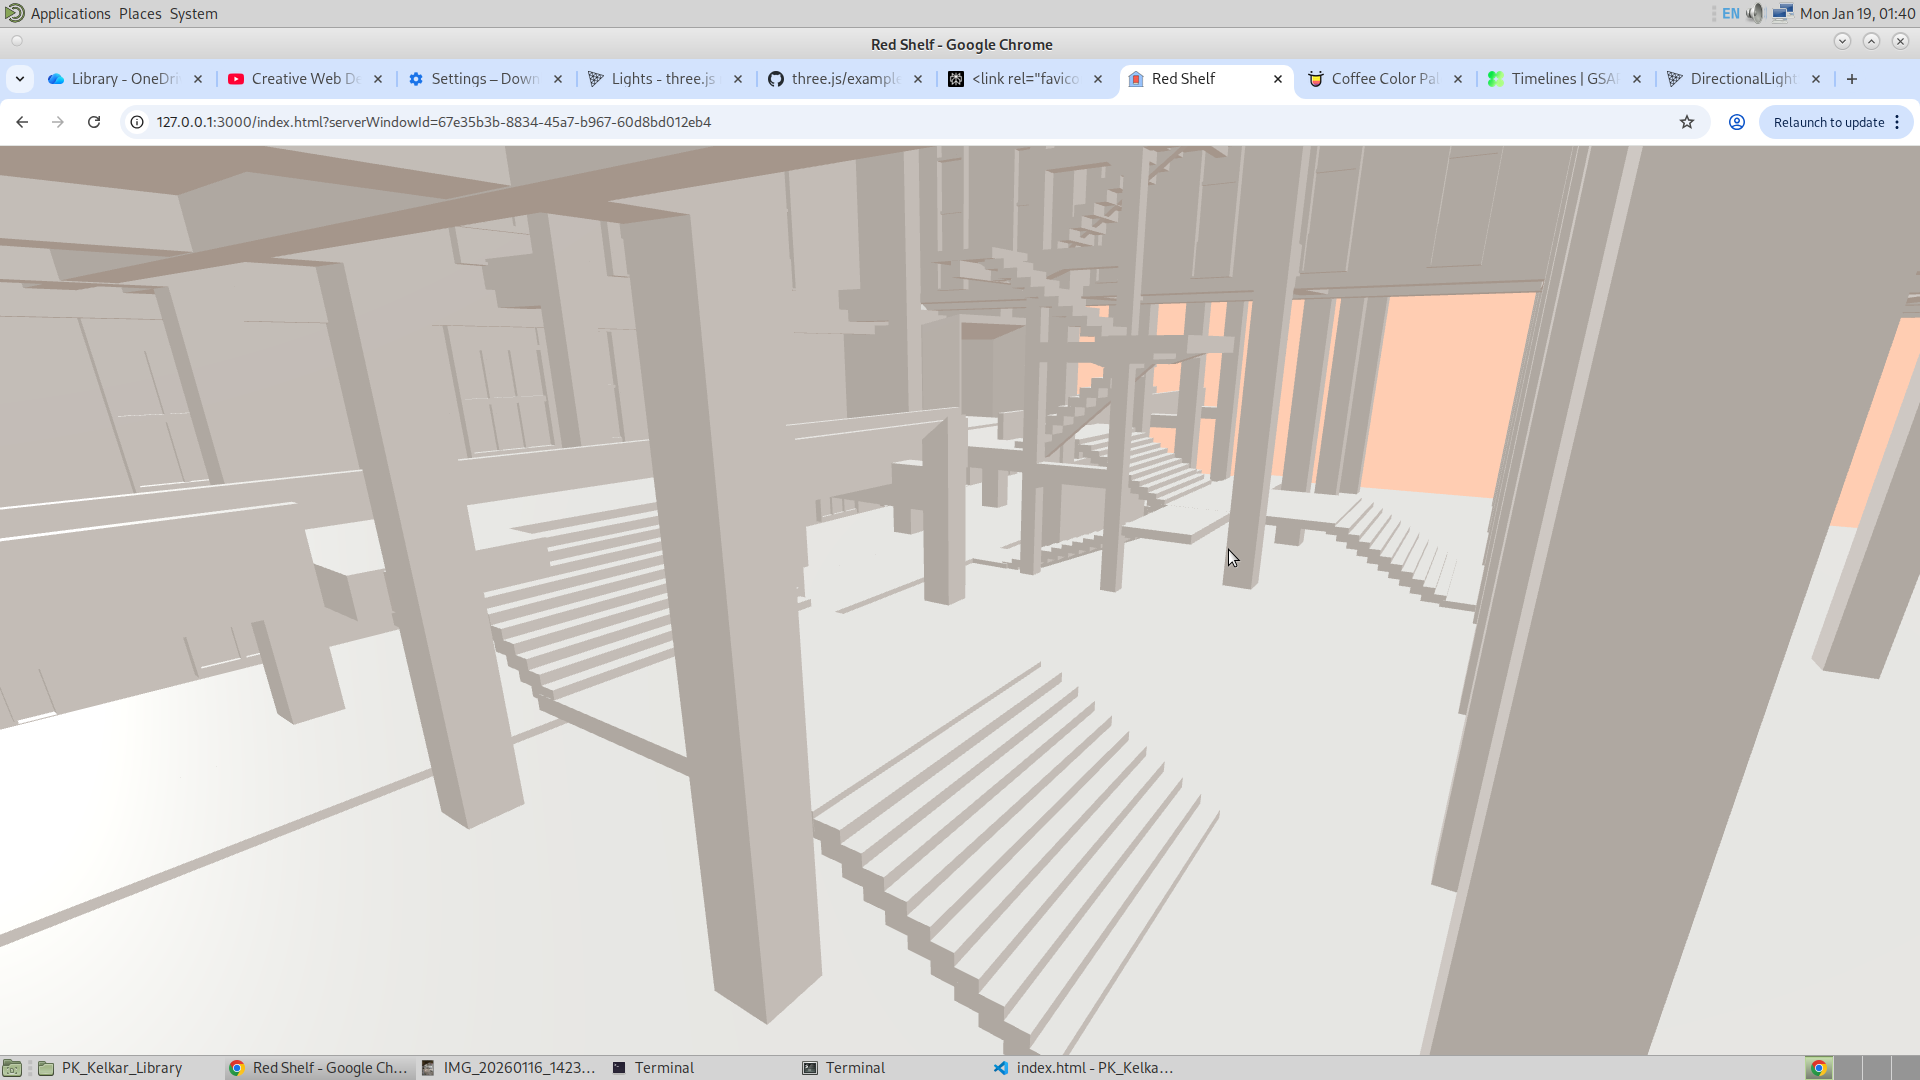This screenshot has height=1080, width=1920.
Task: Switch to the Coffee Color Palette tab
Action: tap(1383, 79)
